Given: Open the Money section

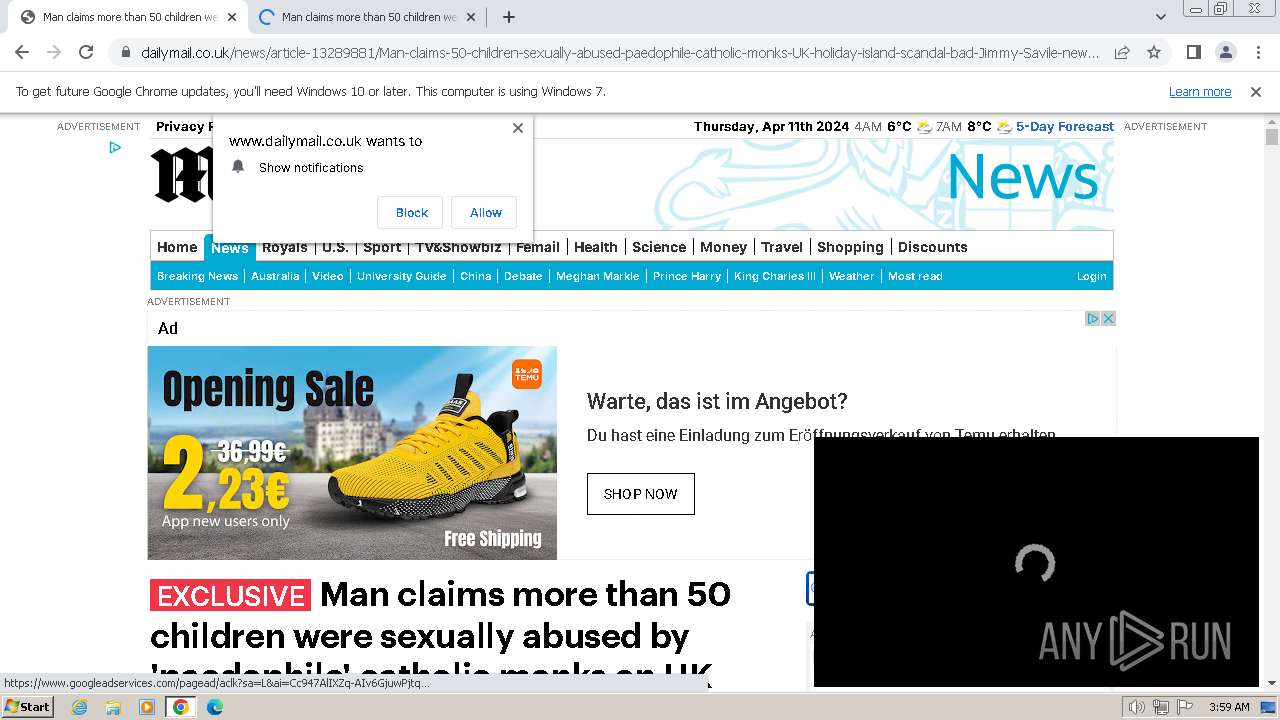Looking at the screenshot, I should tap(723, 247).
